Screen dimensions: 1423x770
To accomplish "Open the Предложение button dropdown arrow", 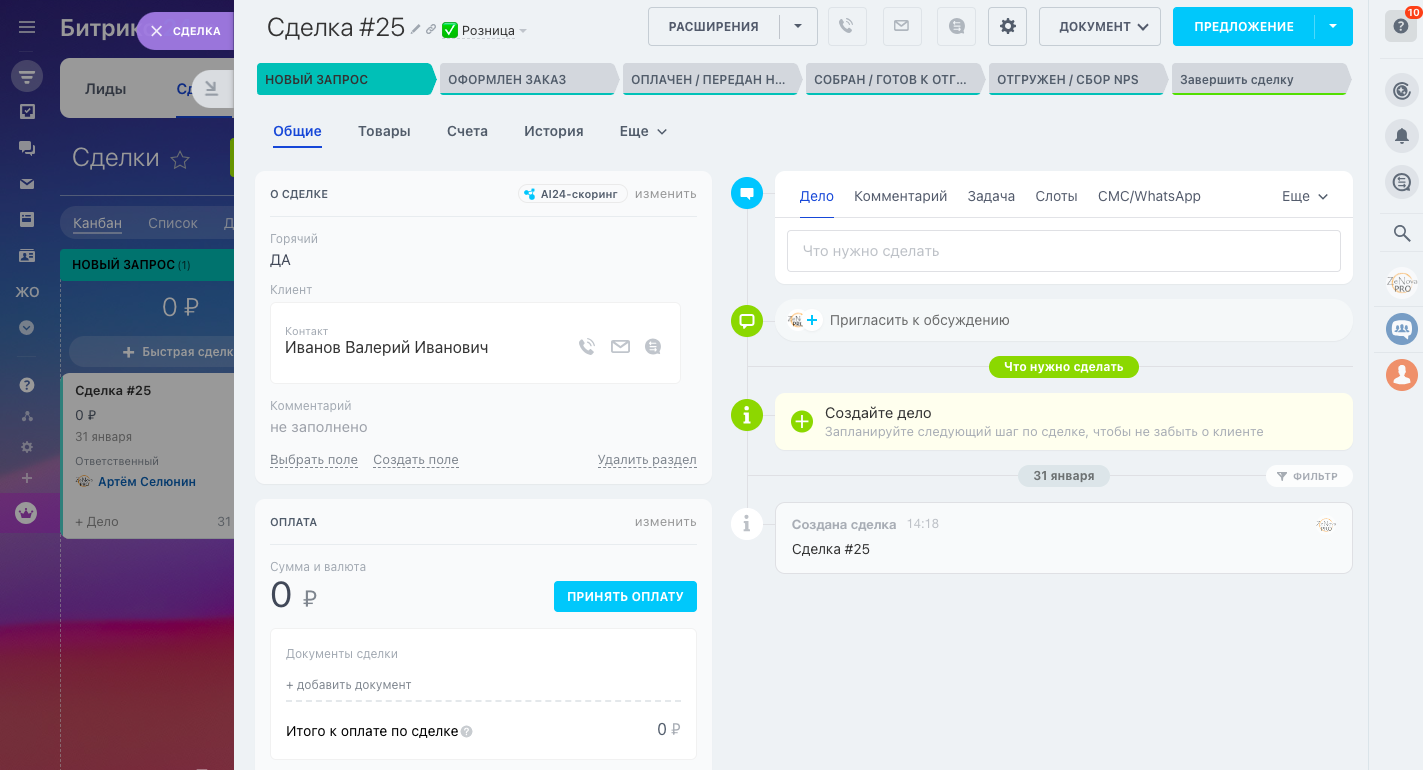I will tap(1333, 27).
